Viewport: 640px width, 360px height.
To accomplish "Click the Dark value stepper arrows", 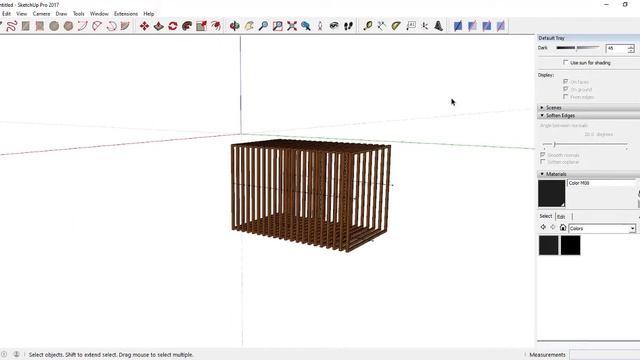I will [631, 48].
